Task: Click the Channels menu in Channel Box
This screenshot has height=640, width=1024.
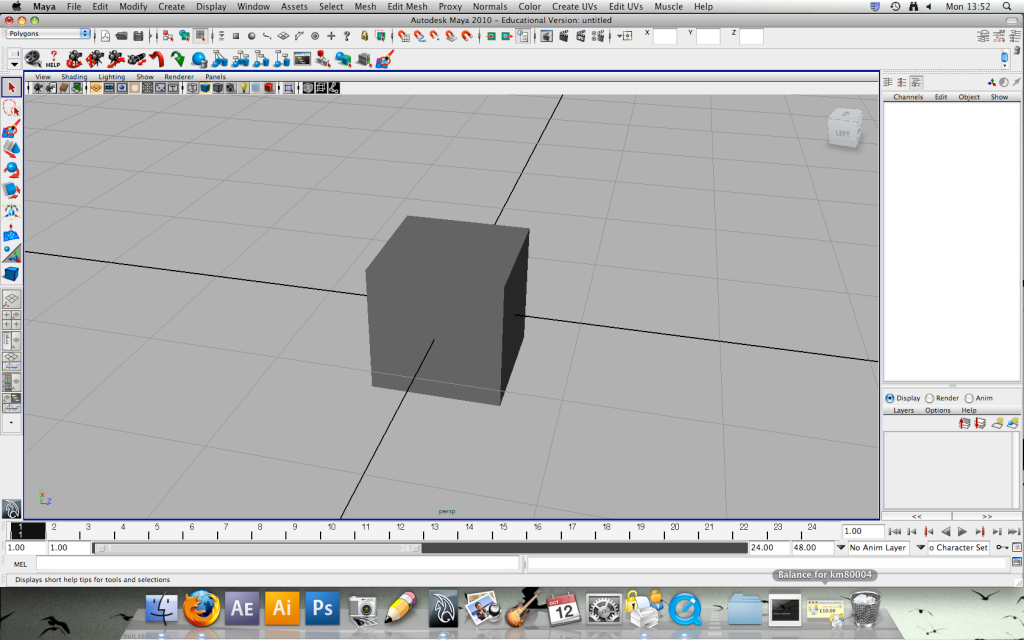Action: tap(908, 97)
